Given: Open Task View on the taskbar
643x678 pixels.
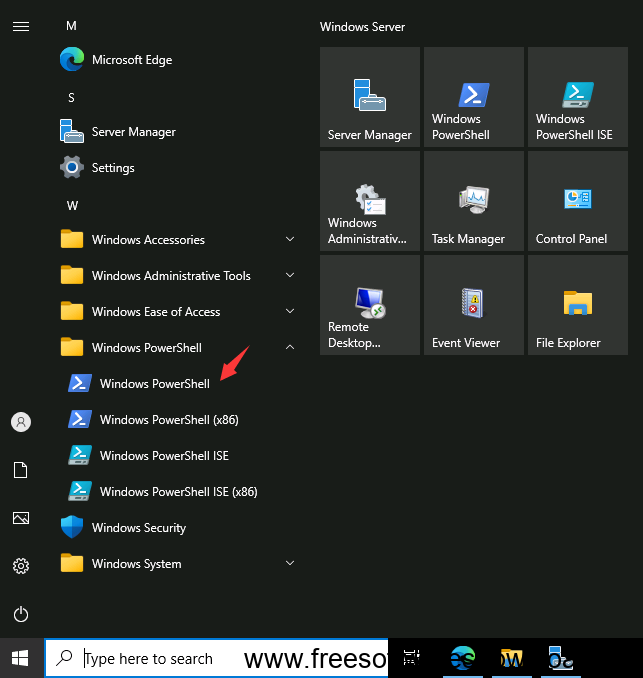Looking at the screenshot, I should coord(411,659).
